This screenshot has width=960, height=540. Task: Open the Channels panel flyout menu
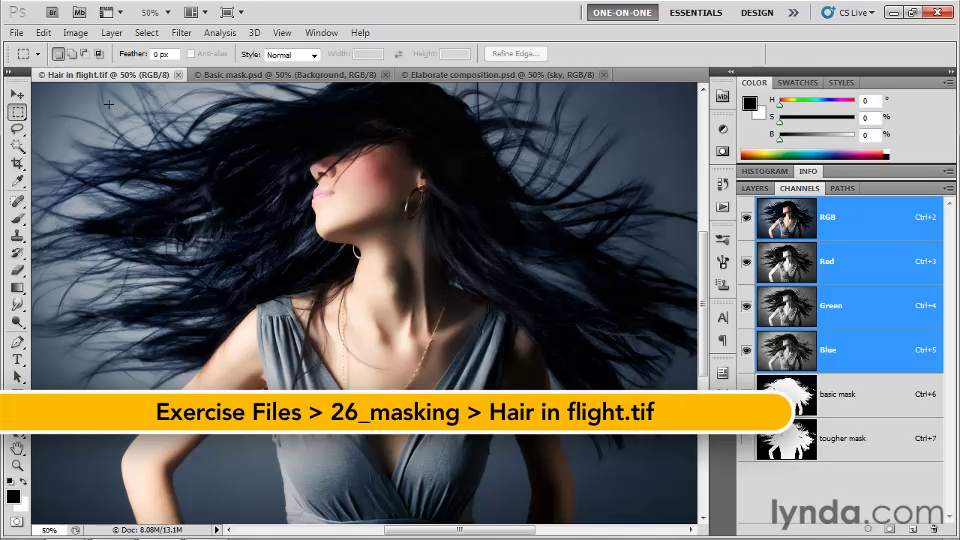coord(948,189)
